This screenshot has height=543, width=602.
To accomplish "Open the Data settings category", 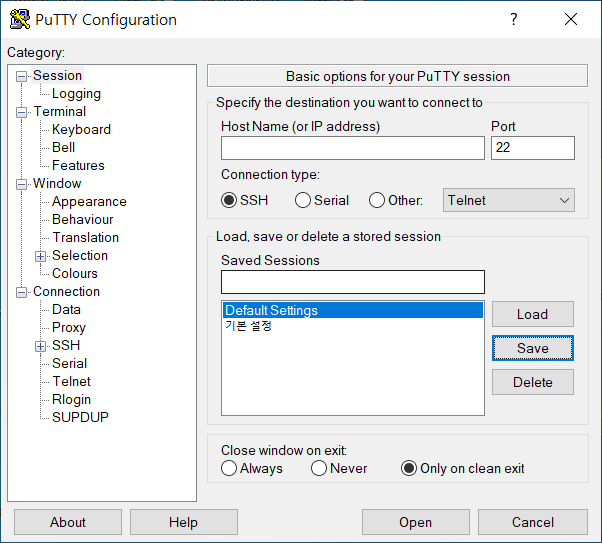I will click(x=66, y=310).
